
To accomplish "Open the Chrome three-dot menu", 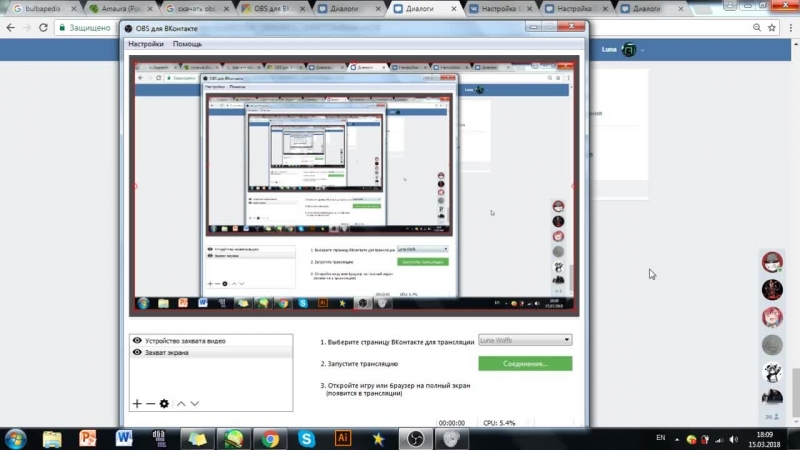I will click(x=790, y=28).
